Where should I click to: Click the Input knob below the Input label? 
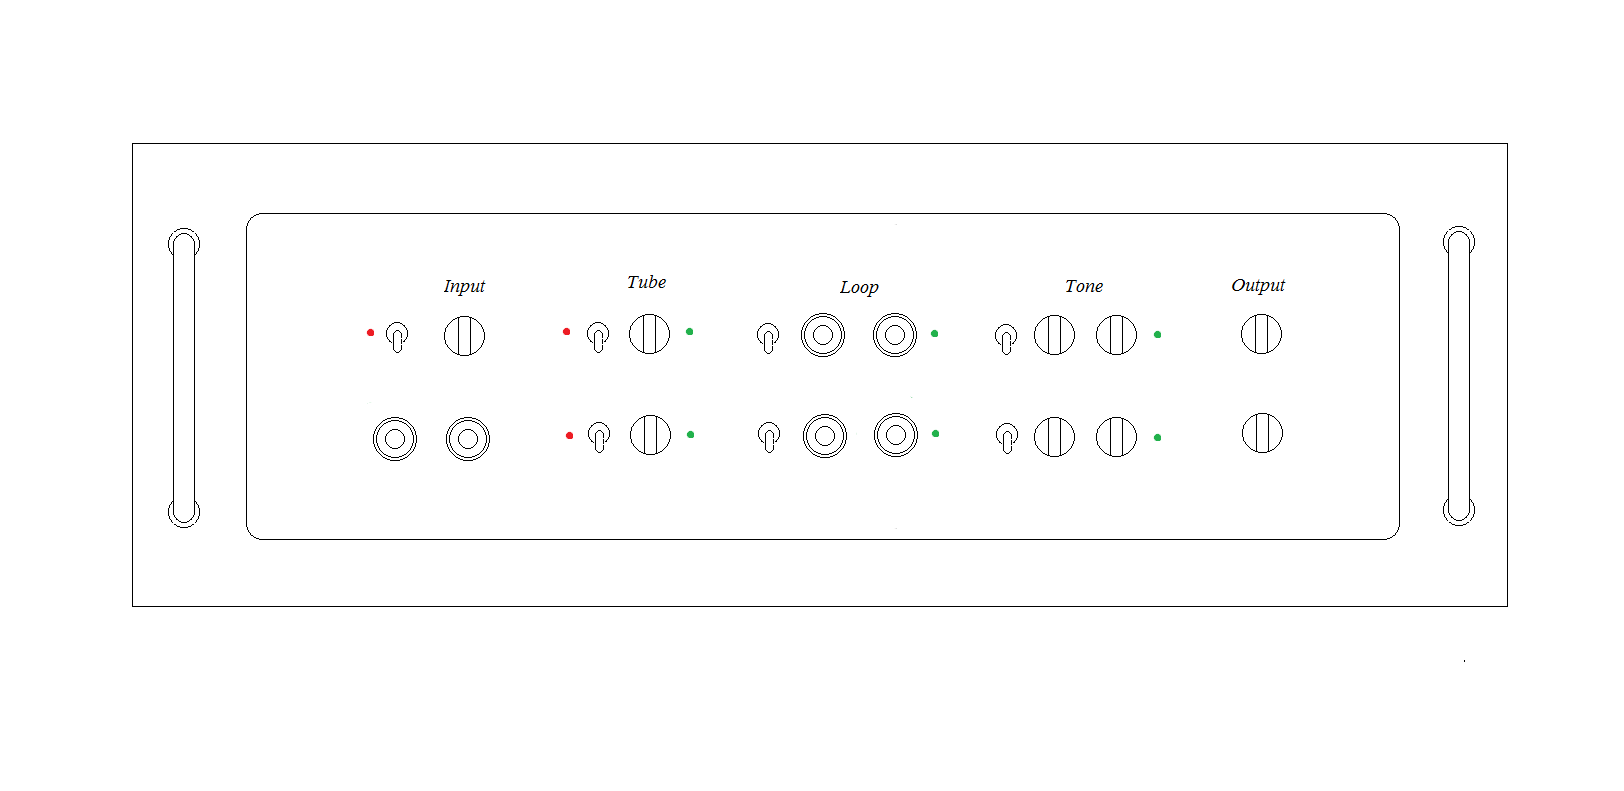(465, 336)
